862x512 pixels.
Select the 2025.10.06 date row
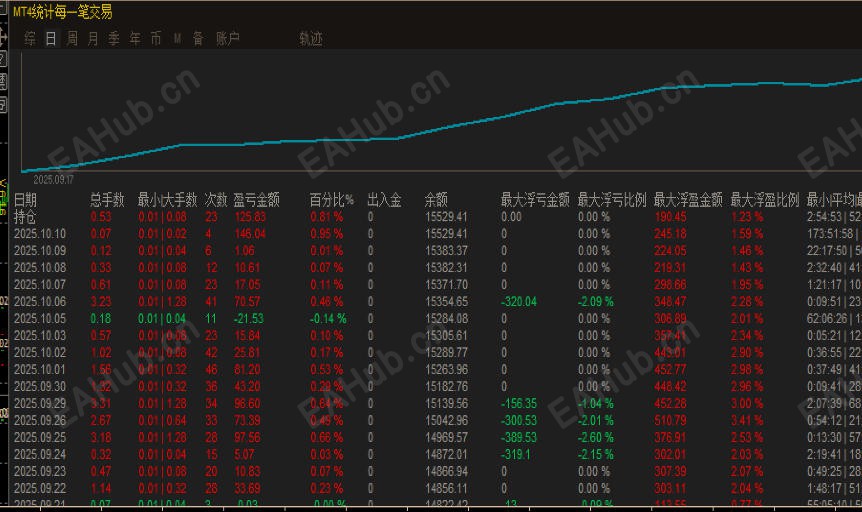[438, 302]
